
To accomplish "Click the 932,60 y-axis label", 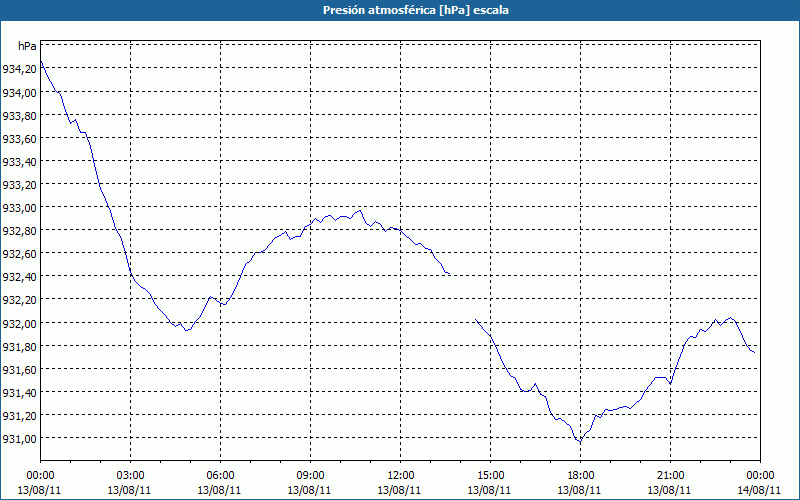I will (x=20, y=254).
